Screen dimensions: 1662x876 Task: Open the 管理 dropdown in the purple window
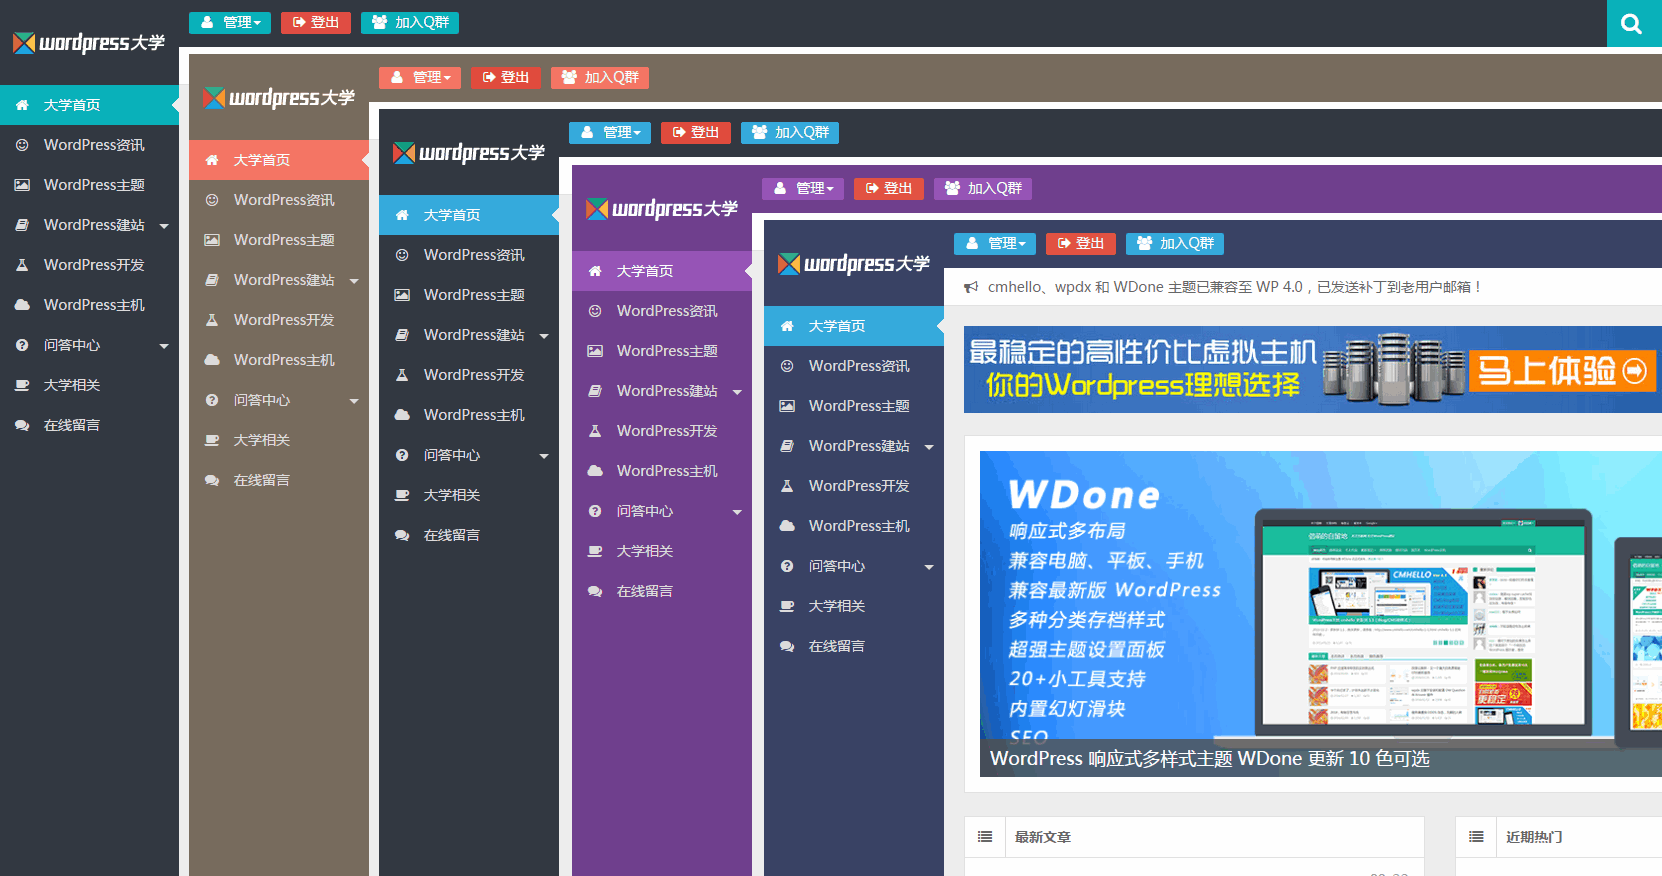coord(803,188)
